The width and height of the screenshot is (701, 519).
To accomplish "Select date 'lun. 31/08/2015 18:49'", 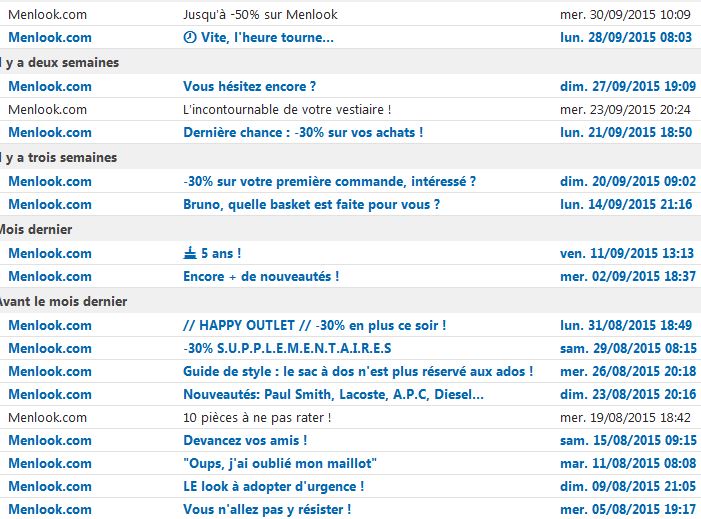I will tap(626, 325).
